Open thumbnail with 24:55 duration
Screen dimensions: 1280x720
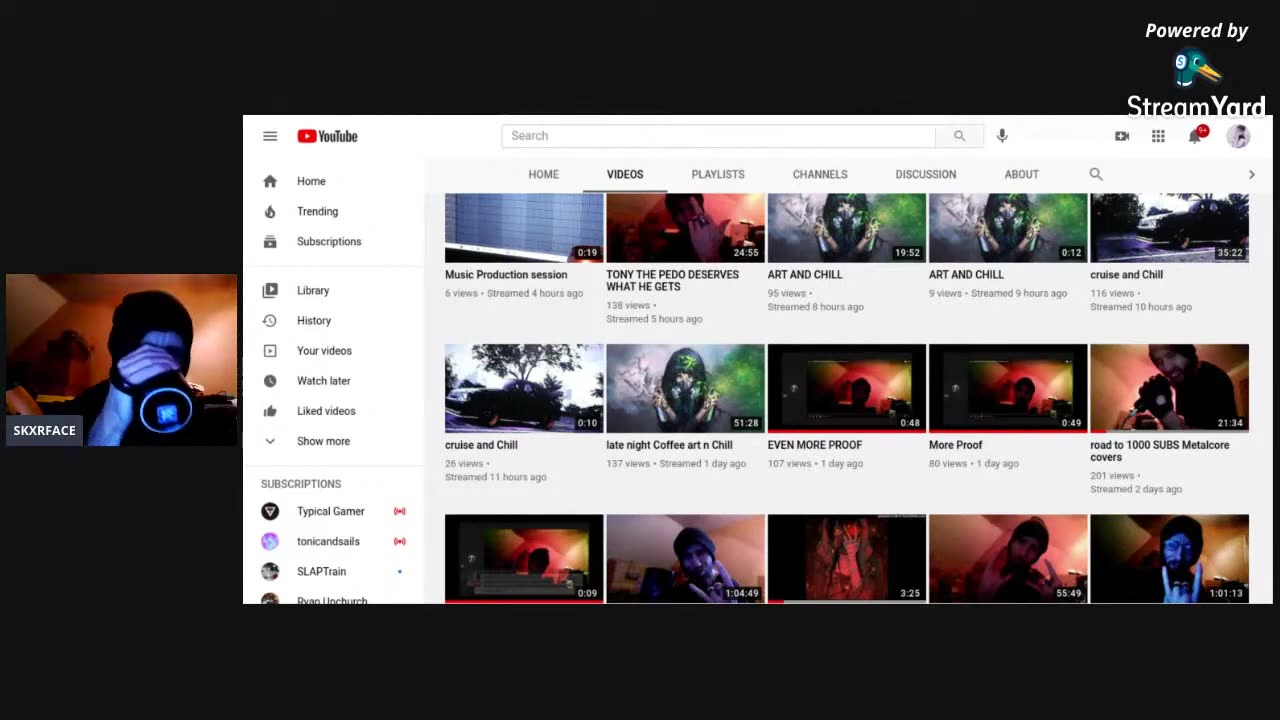click(x=685, y=228)
